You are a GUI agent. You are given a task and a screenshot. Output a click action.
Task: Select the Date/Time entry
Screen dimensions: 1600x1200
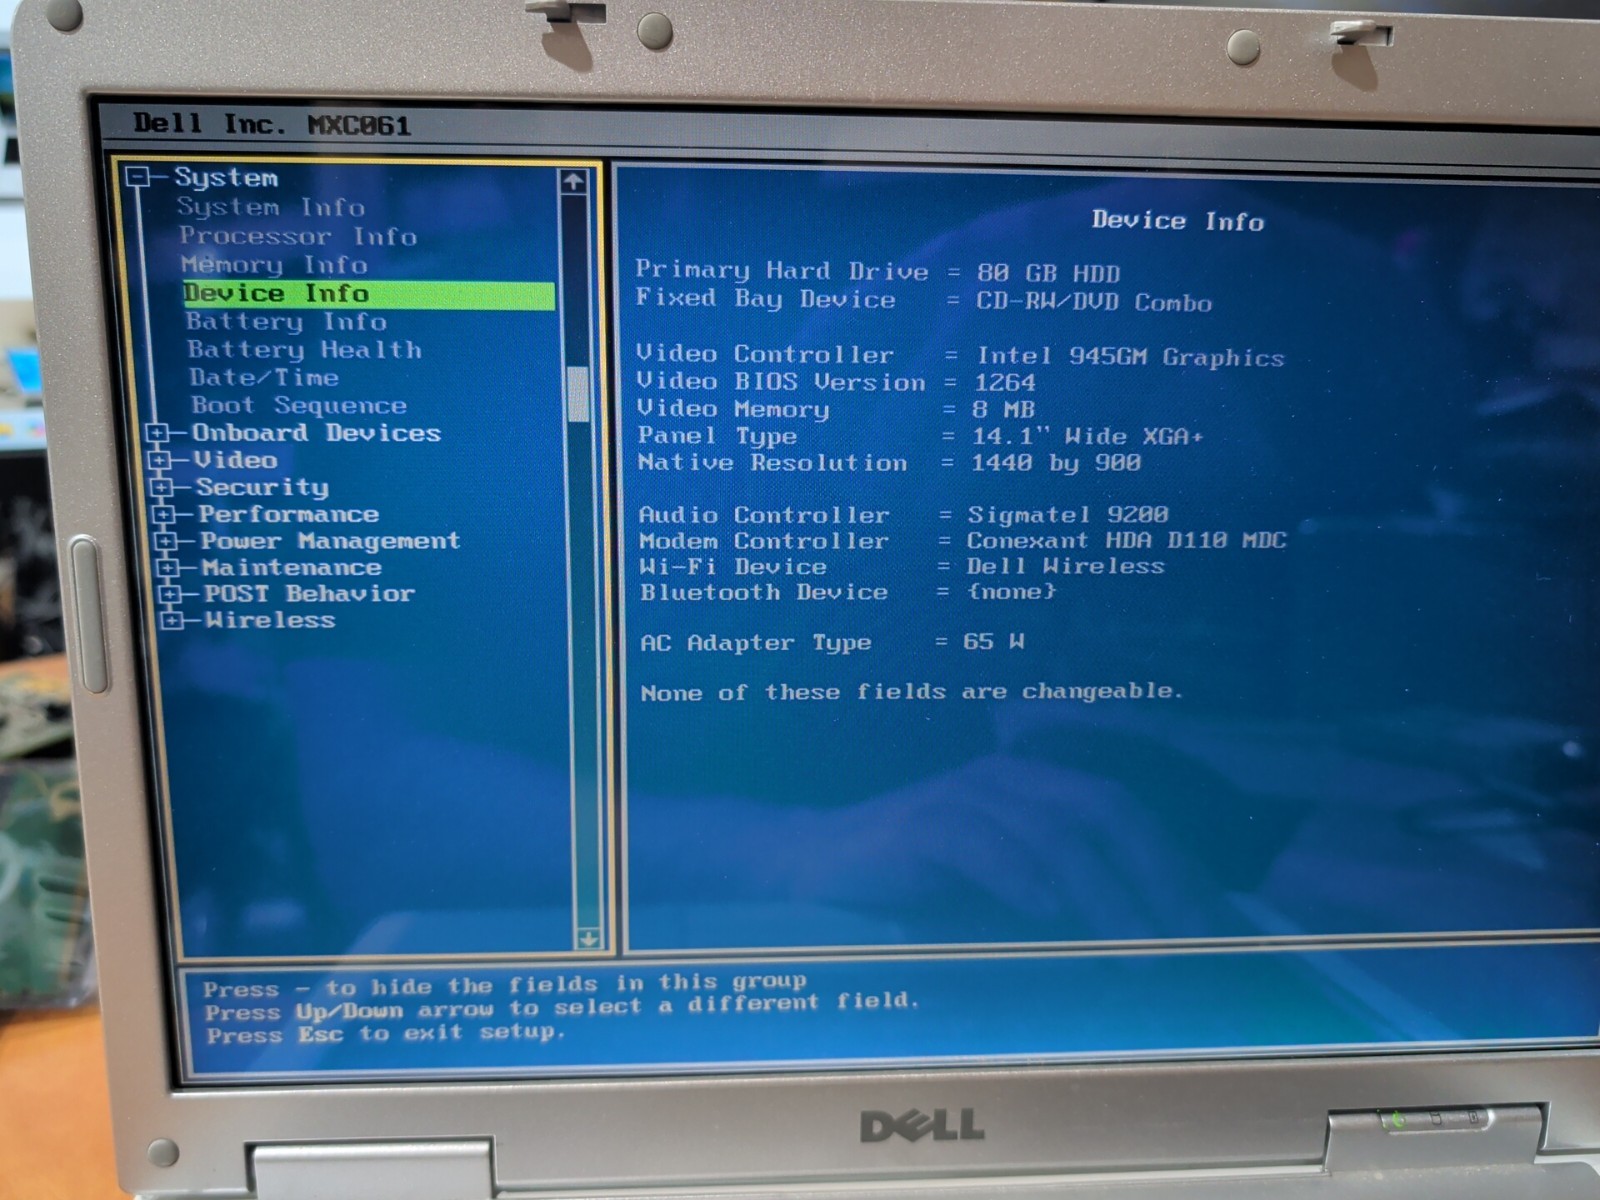point(264,378)
